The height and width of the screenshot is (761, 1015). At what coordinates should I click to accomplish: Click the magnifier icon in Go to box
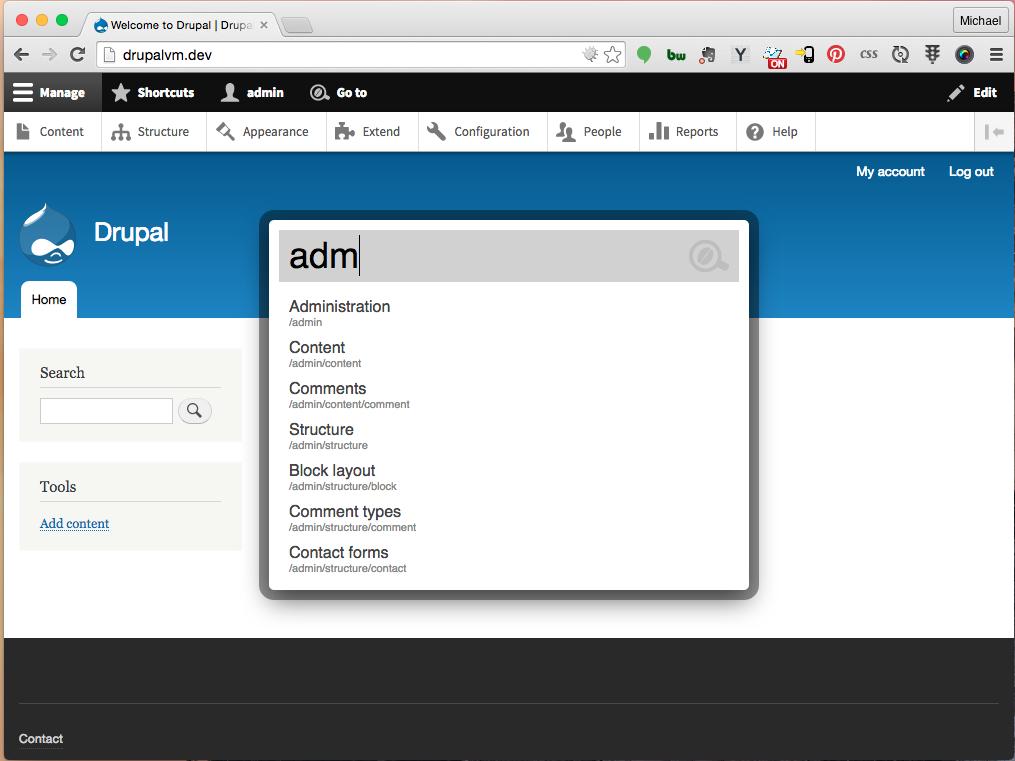click(708, 256)
